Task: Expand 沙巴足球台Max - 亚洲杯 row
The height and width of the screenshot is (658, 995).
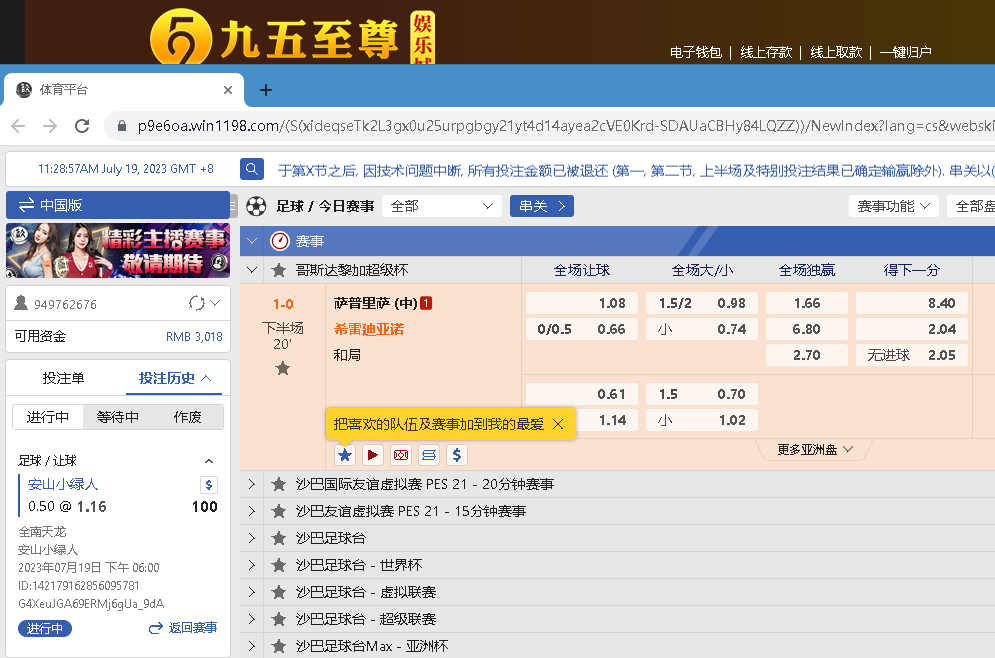Action: pos(252,646)
